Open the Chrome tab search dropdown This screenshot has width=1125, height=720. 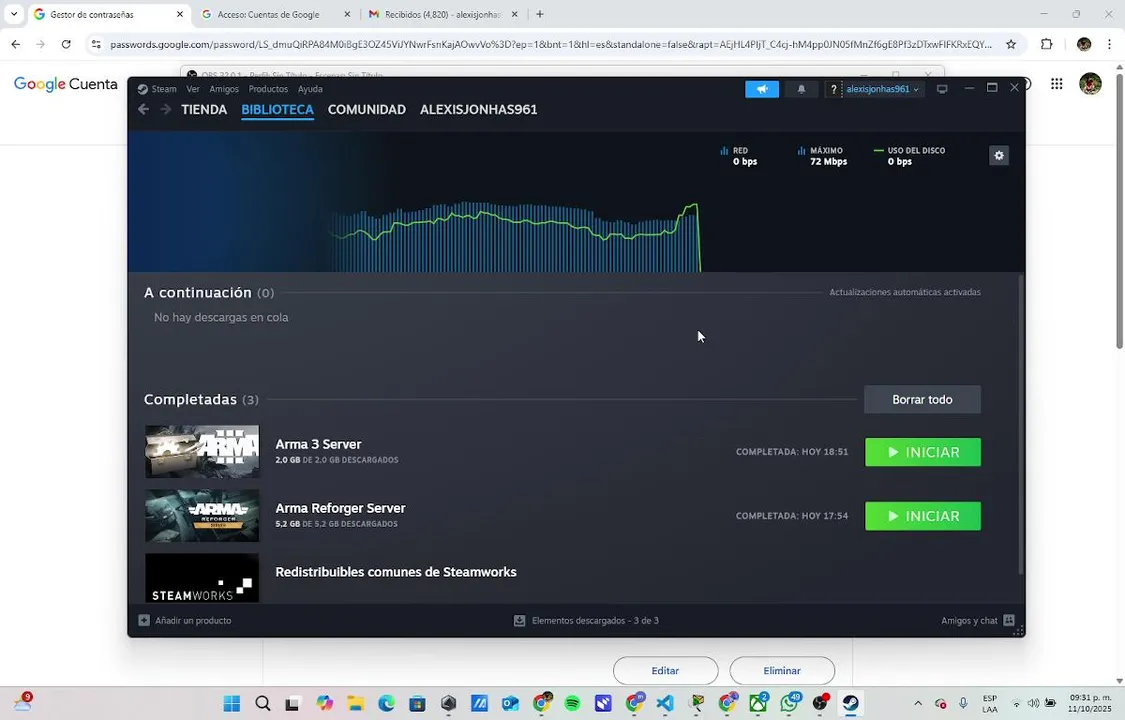pos(14,14)
